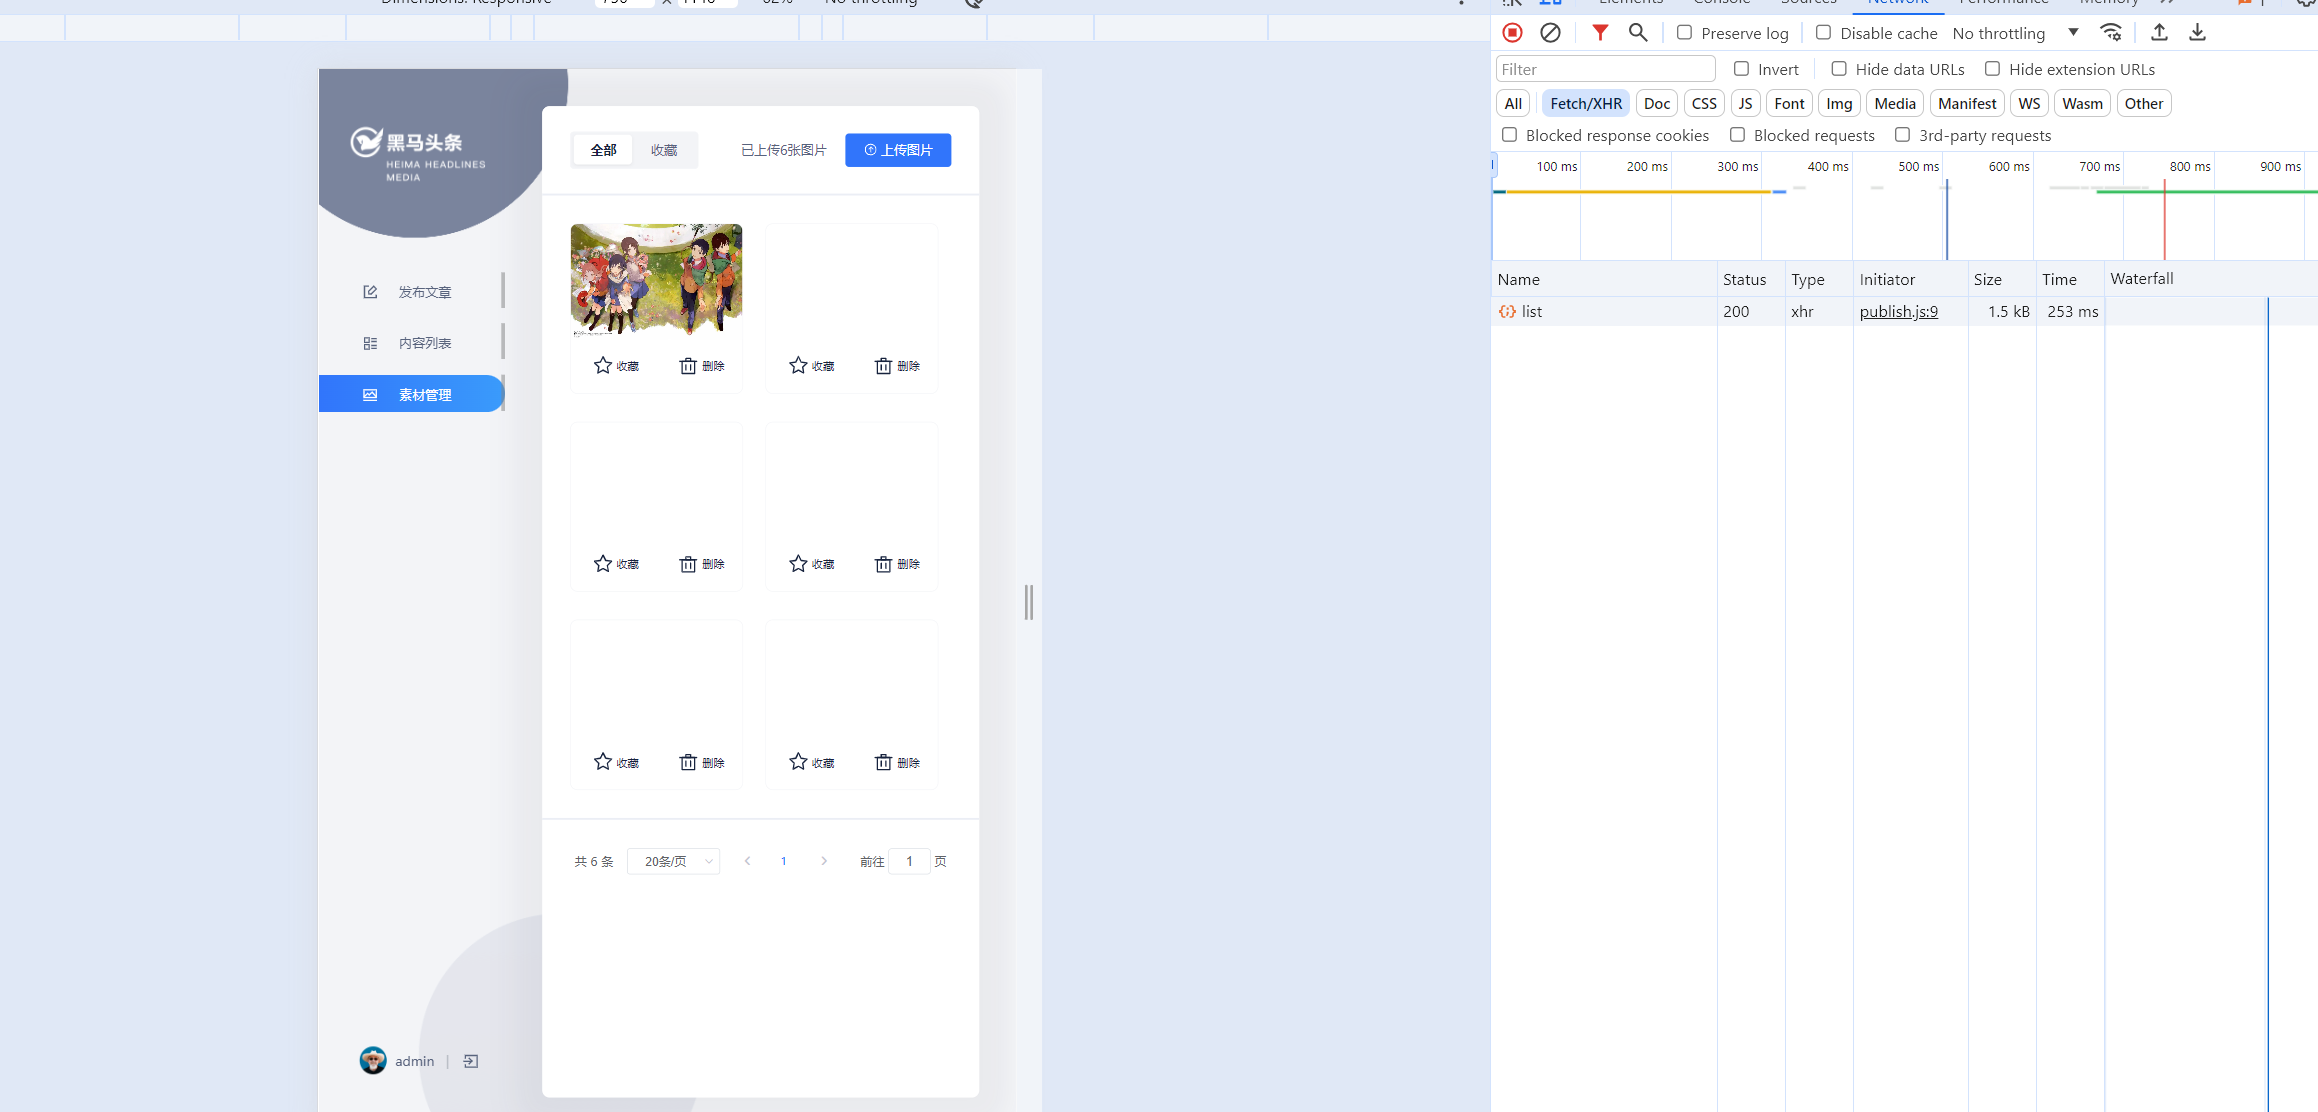Viewport: 2318px width, 1112px height.
Task: Expand the 20条/页 page size selector
Action: (673, 861)
